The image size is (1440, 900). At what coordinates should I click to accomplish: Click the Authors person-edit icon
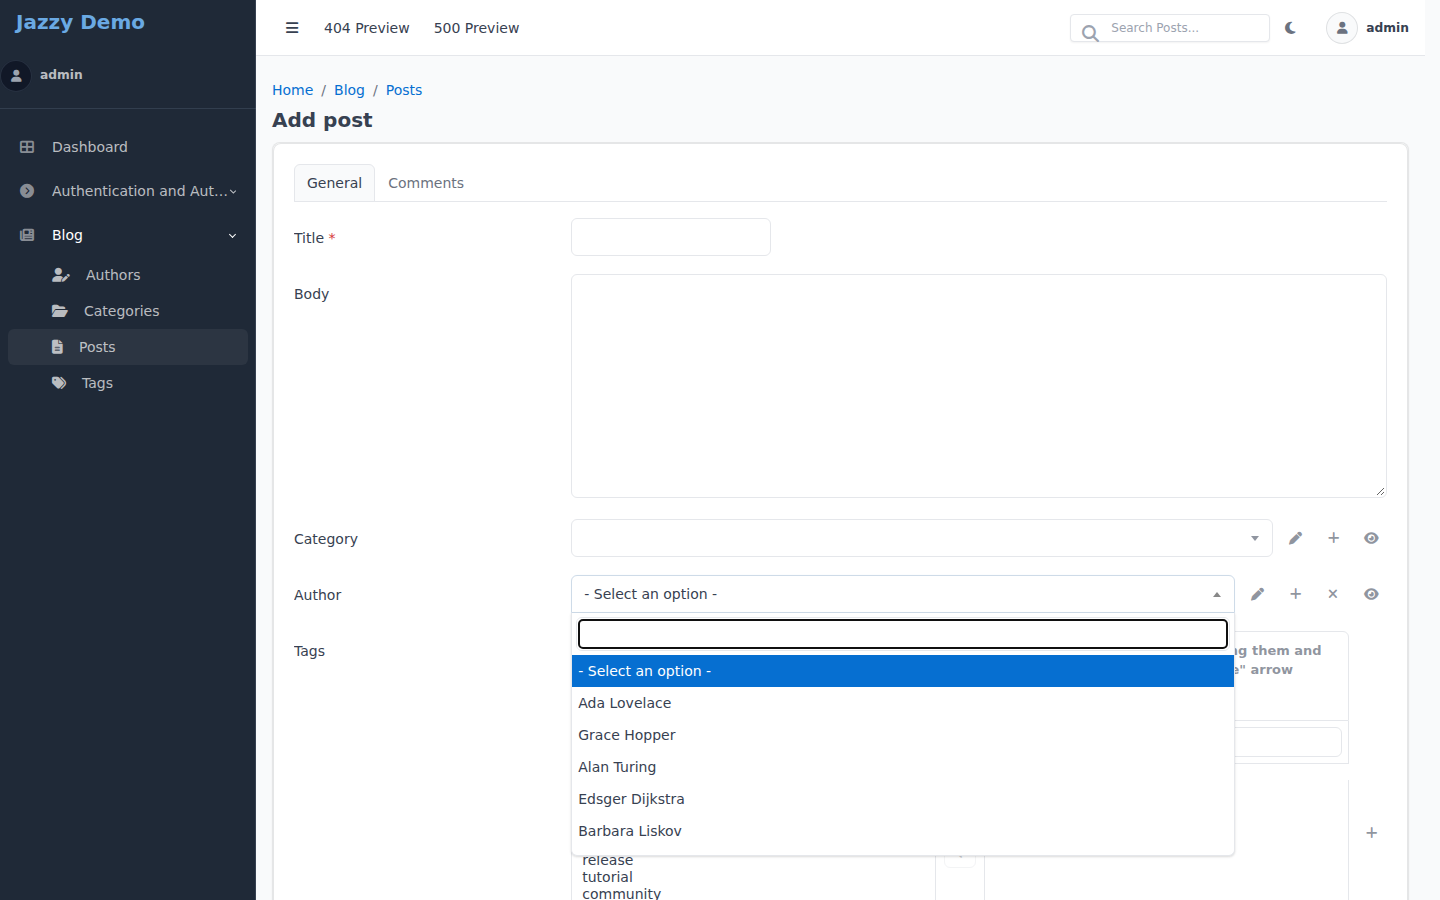(61, 275)
